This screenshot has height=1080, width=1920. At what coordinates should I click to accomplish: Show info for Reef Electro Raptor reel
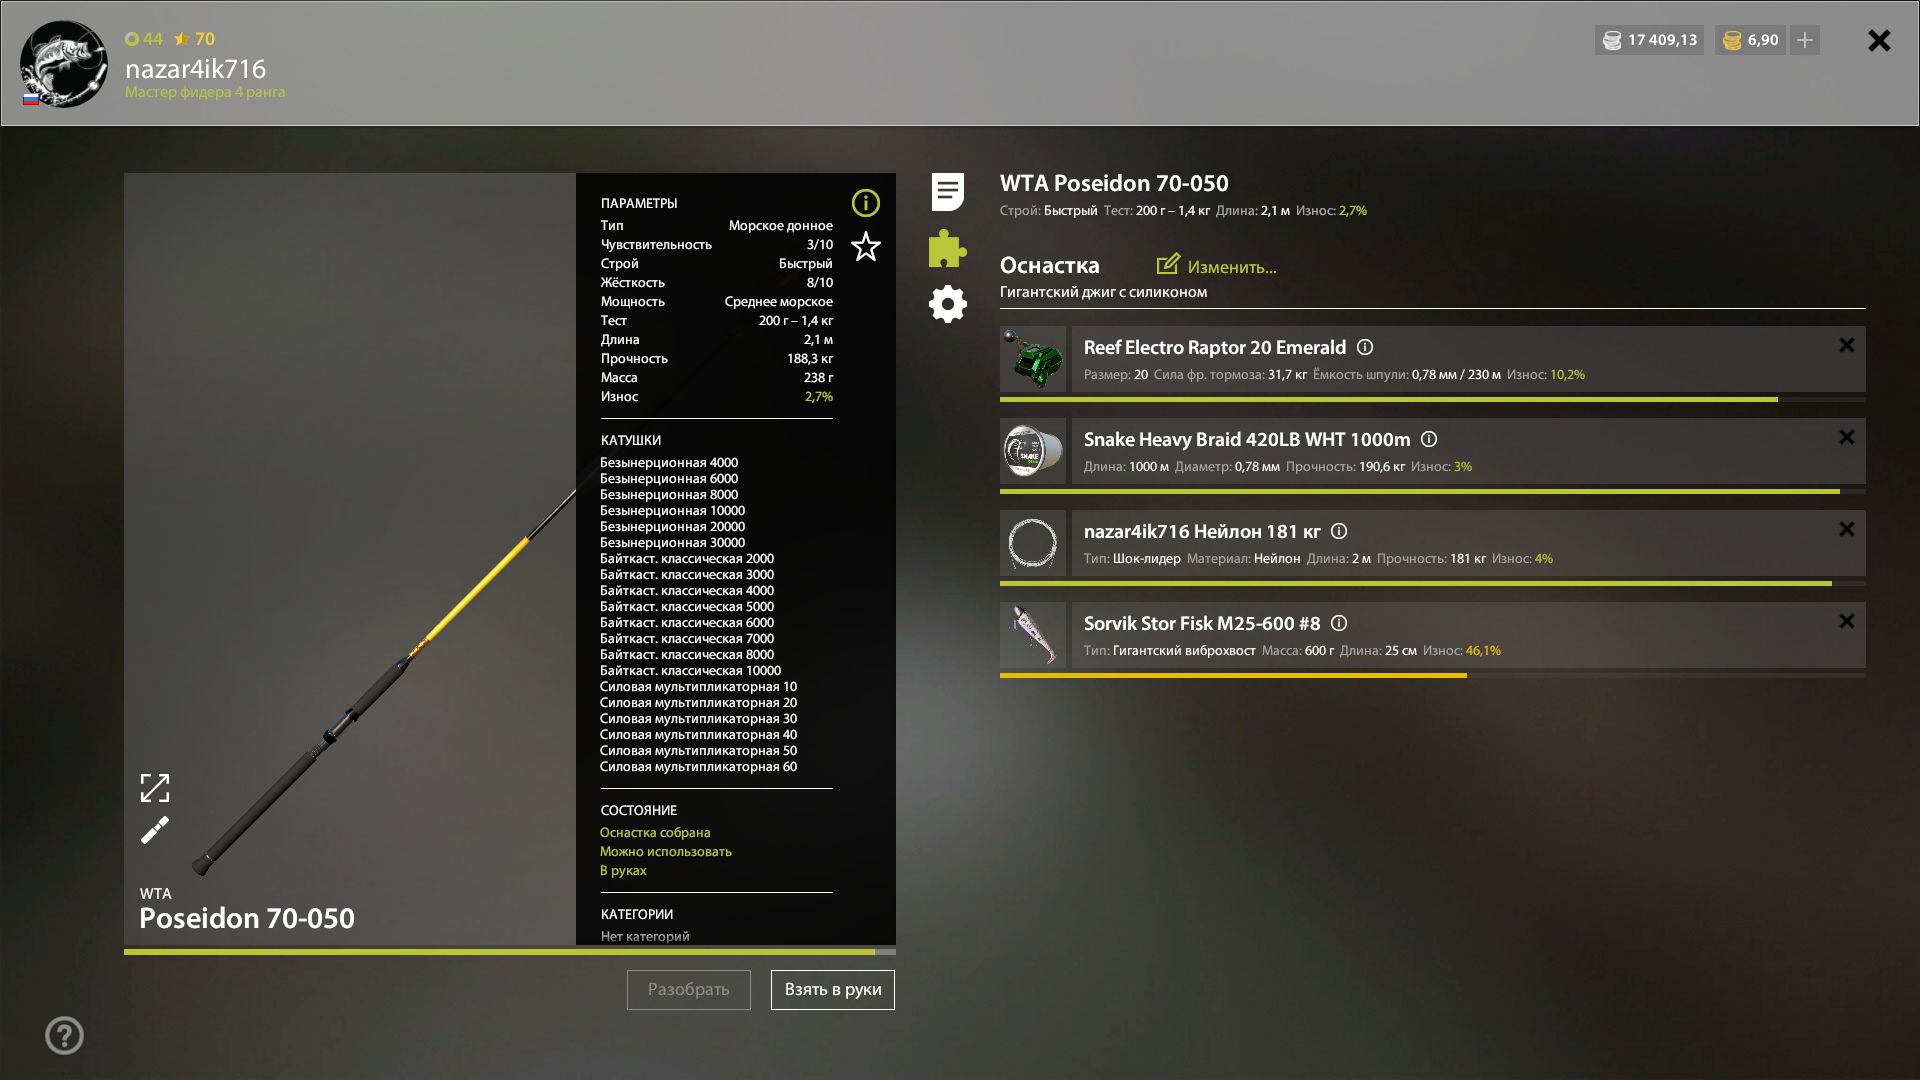[x=1365, y=347]
